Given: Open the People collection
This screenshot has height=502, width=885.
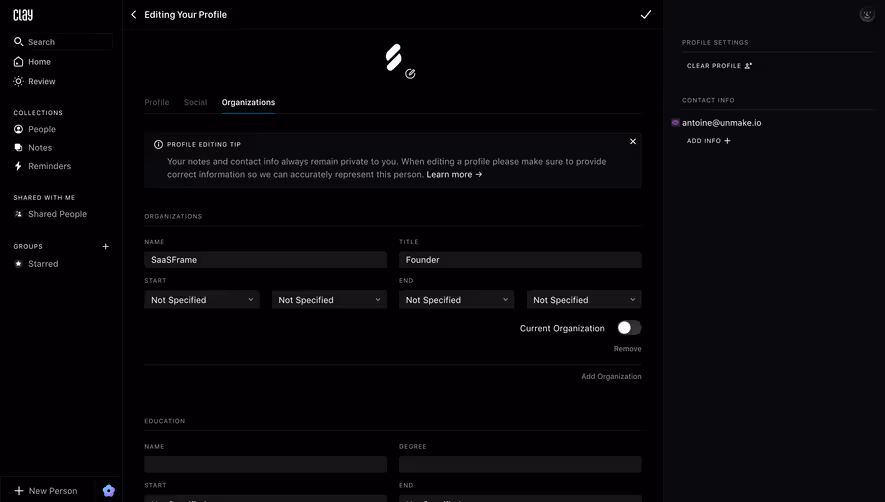Looking at the screenshot, I should tap(42, 129).
